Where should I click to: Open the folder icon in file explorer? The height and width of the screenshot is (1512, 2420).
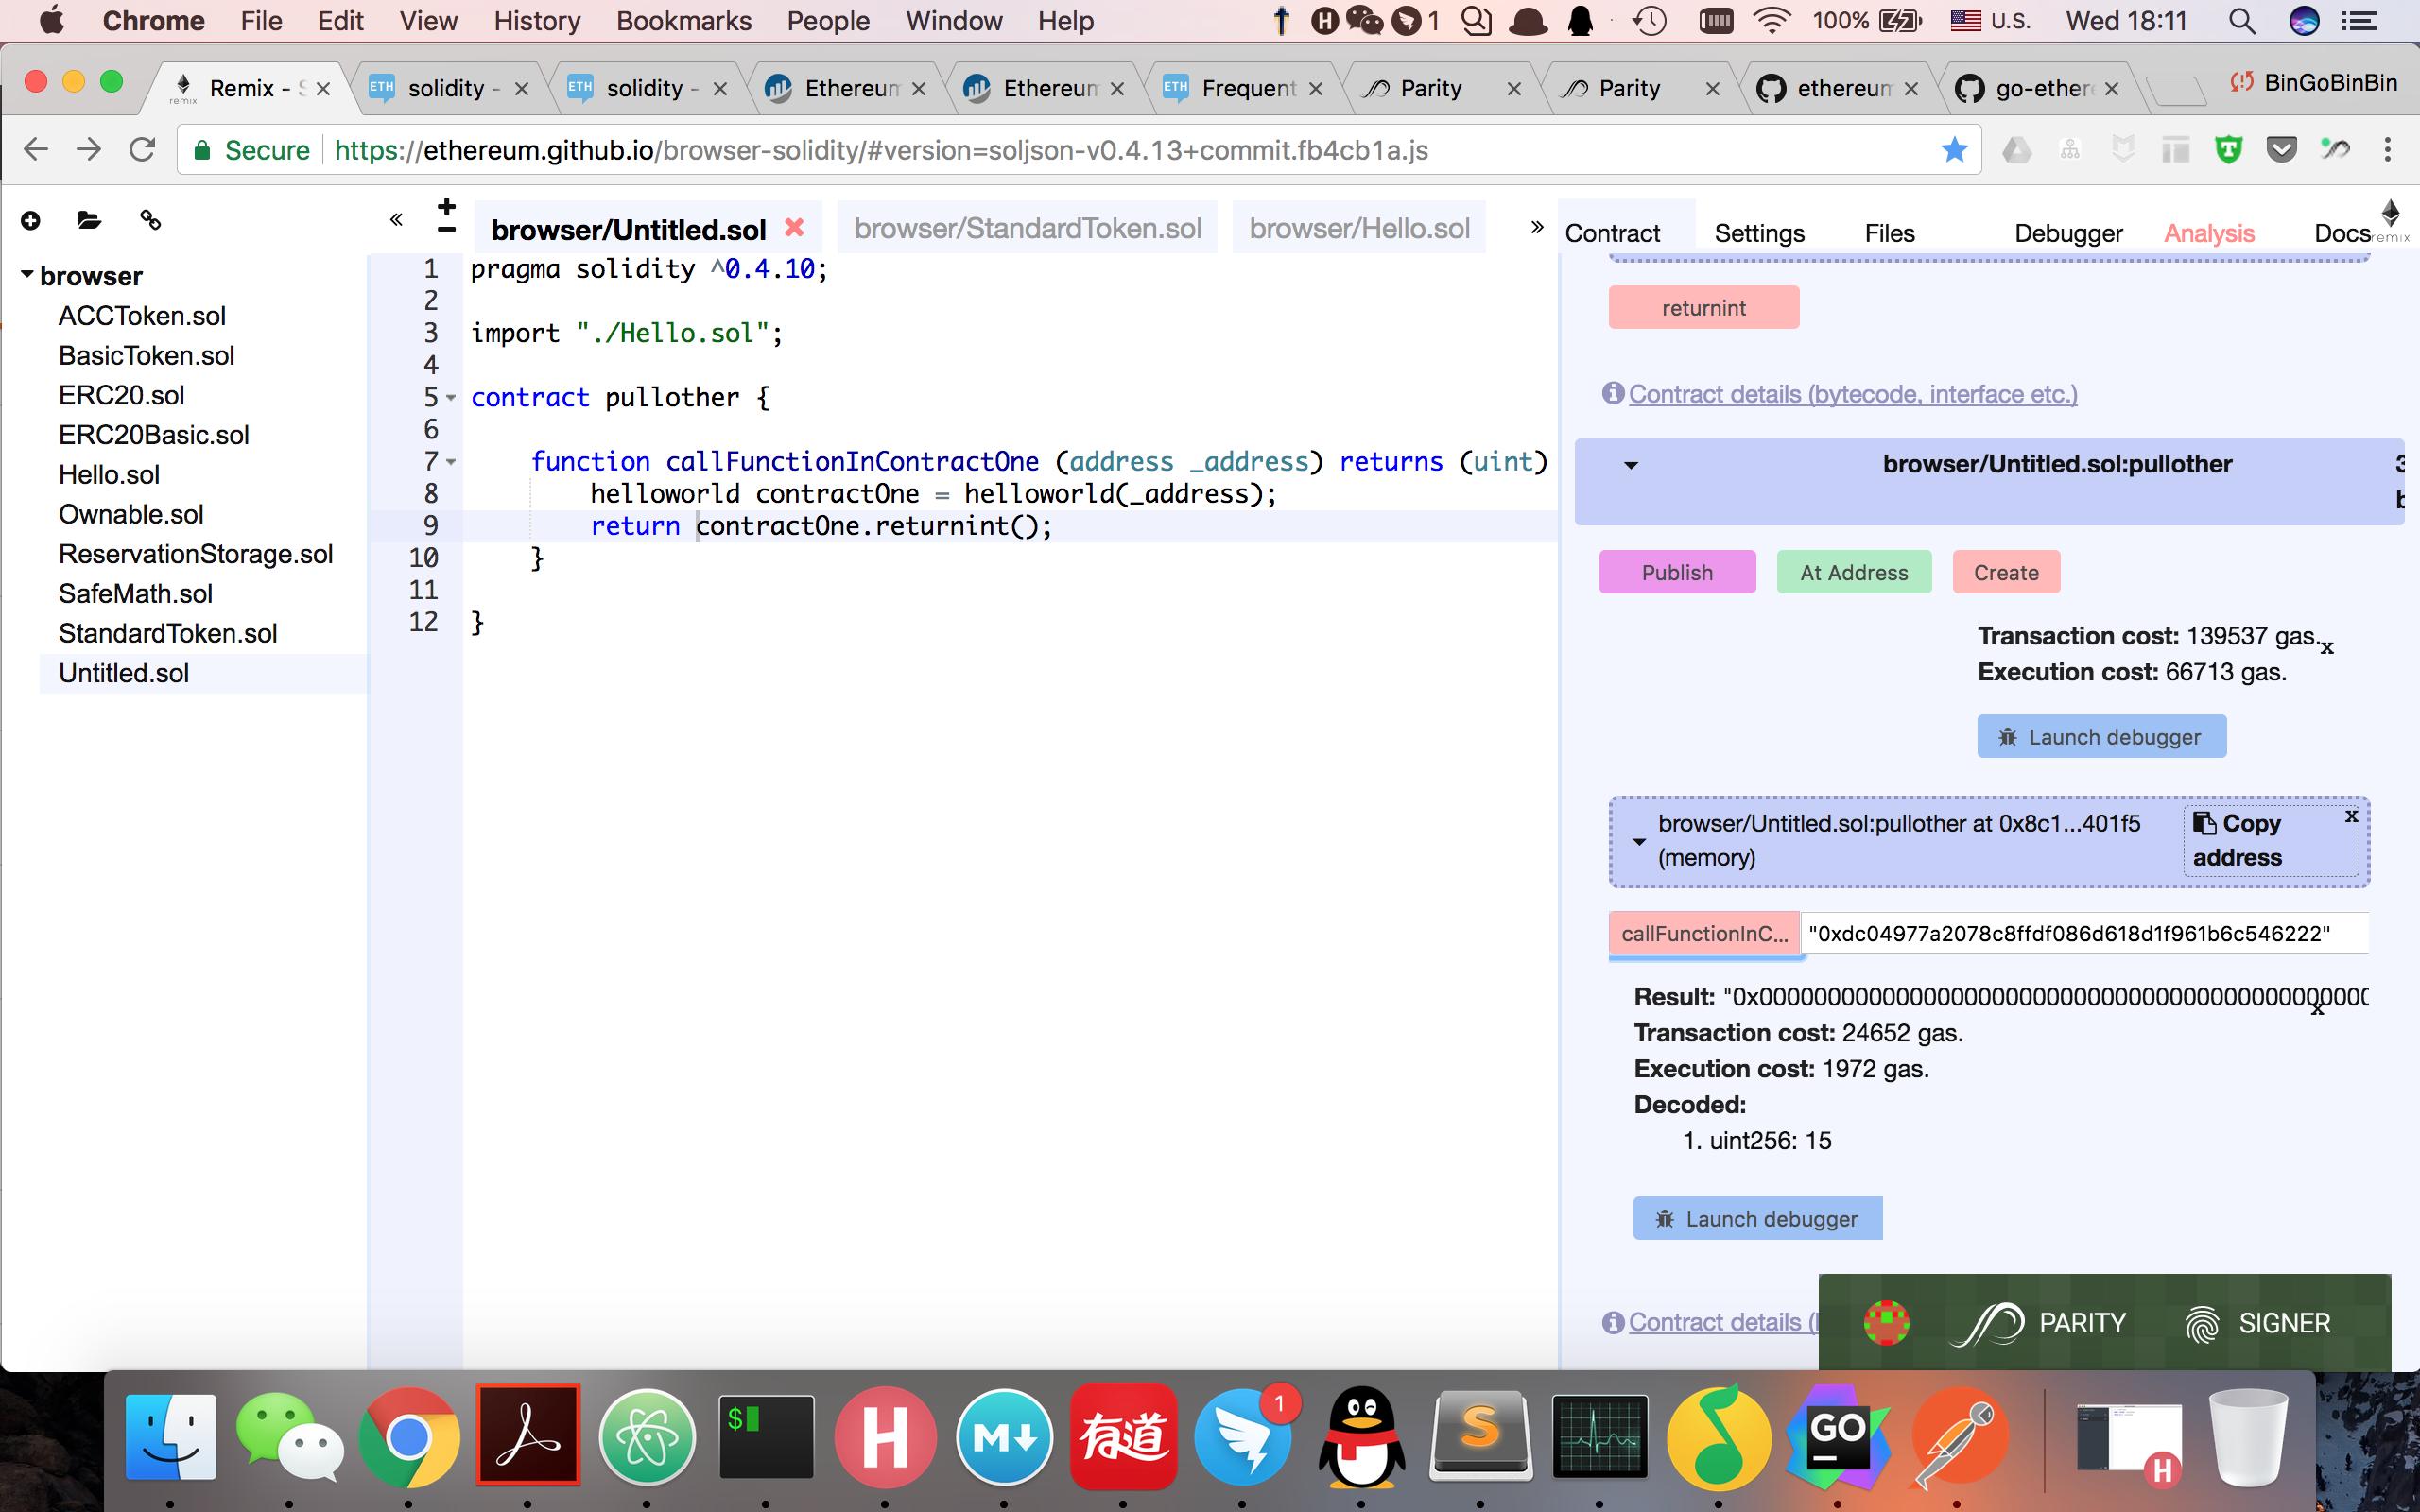tap(89, 220)
